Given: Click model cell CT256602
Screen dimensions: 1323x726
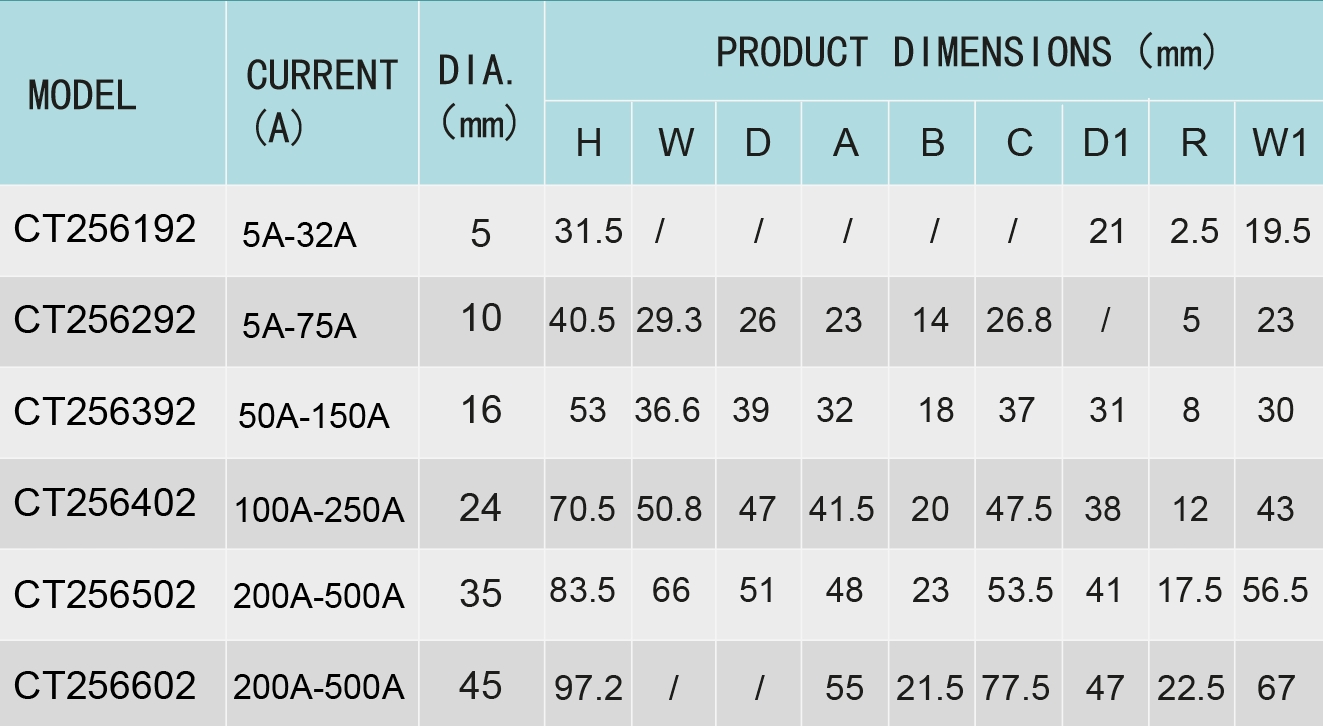Looking at the screenshot, I should coord(105,686).
